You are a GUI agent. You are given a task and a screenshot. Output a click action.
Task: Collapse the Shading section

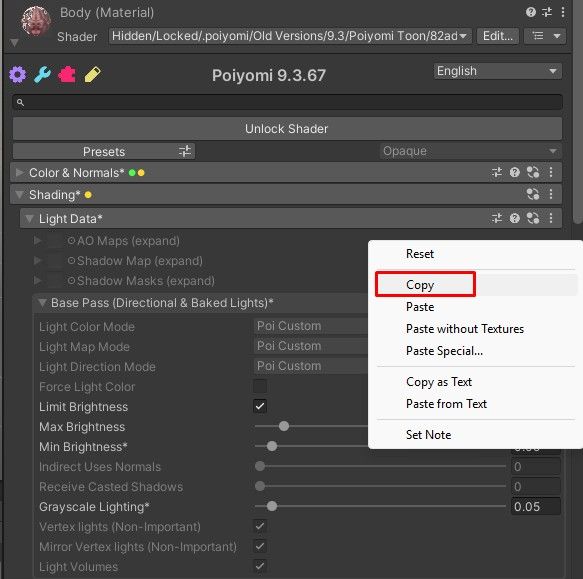[19, 194]
